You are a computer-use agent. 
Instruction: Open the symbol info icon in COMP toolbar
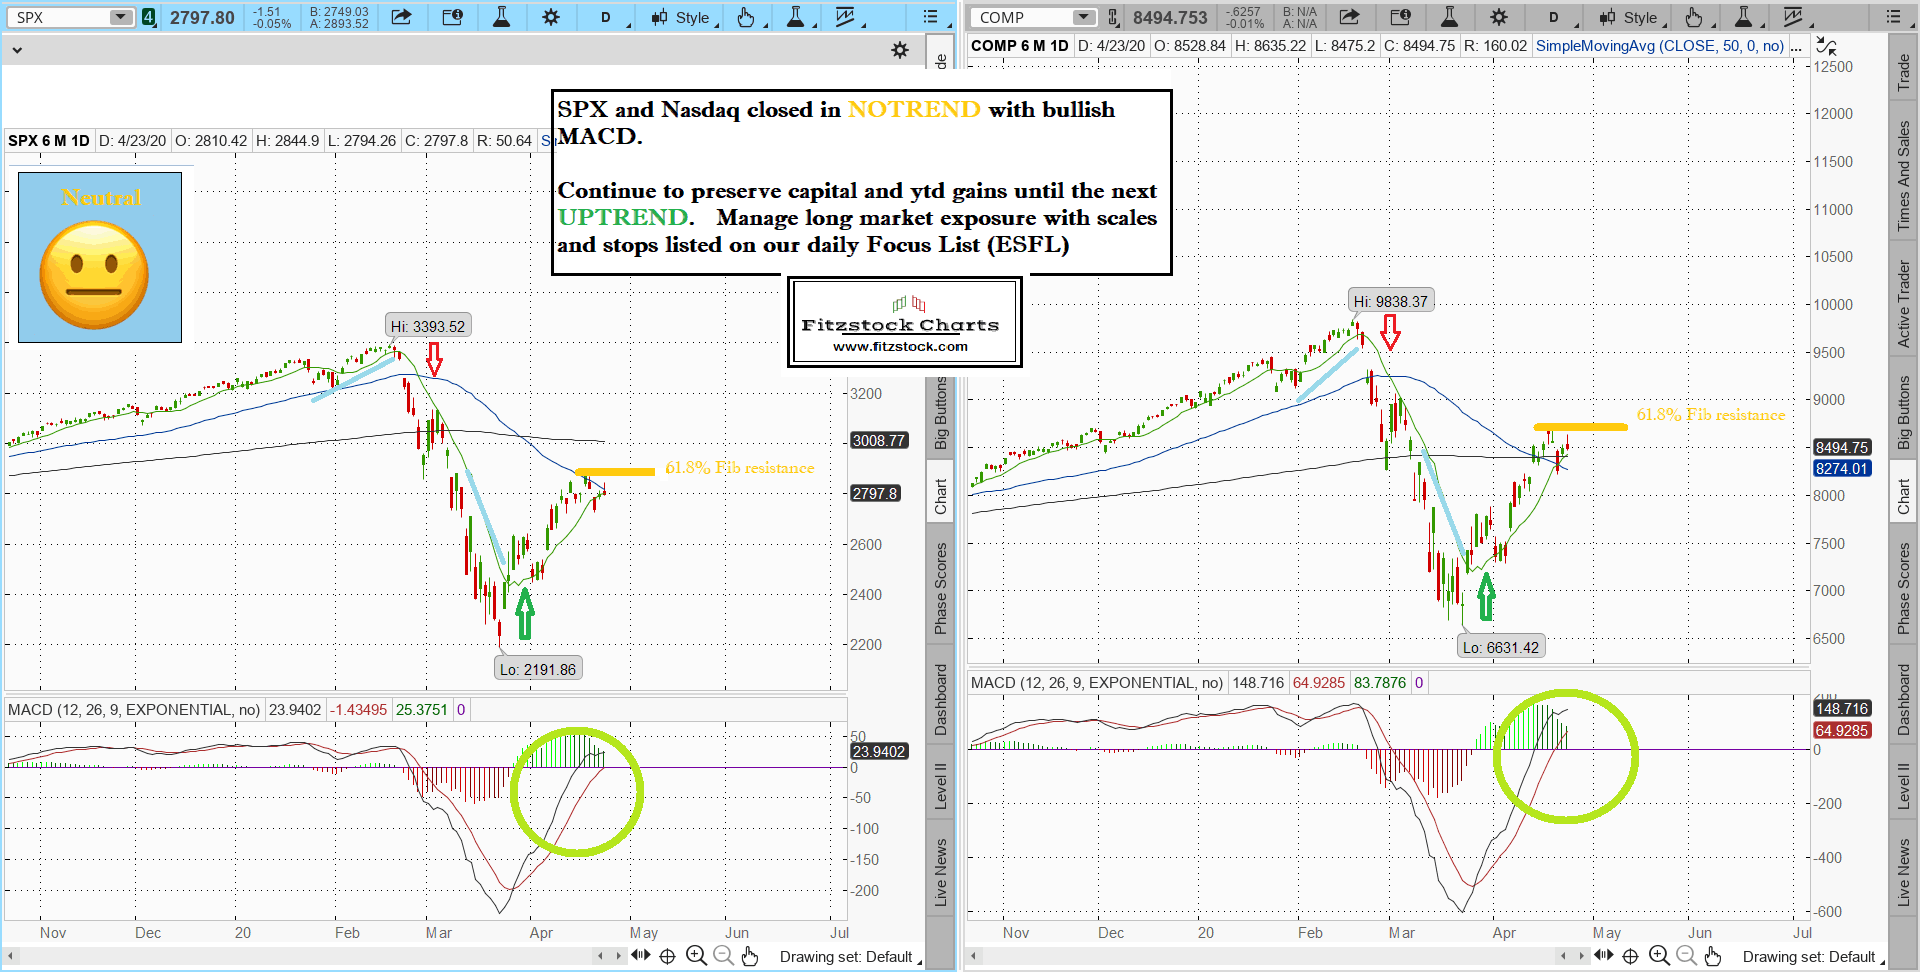pos(1400,17)
